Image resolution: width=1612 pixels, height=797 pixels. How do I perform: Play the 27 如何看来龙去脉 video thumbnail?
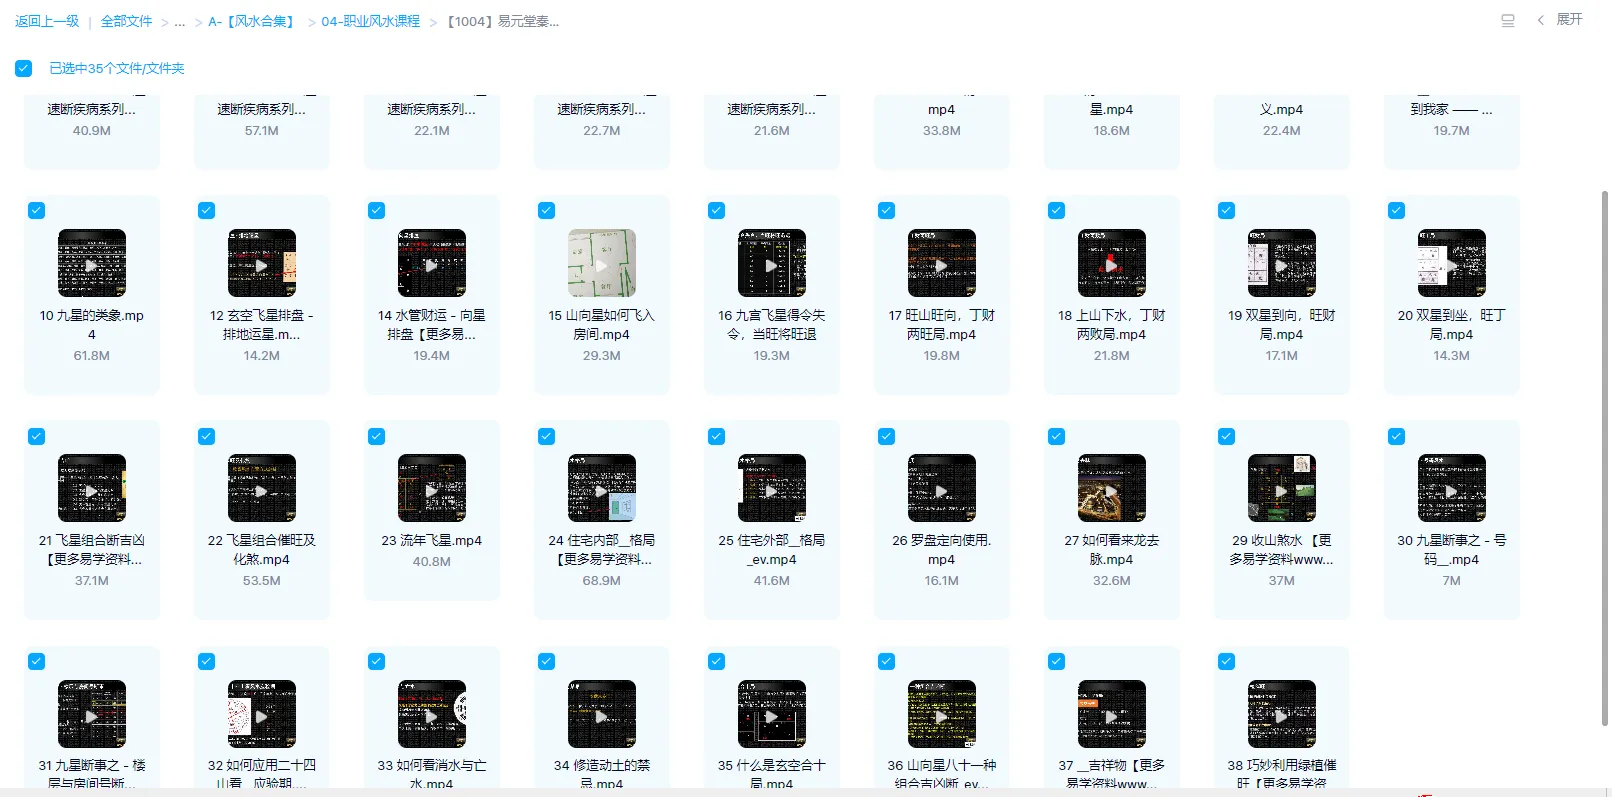pyautogui.click(x=1111, y=489)
